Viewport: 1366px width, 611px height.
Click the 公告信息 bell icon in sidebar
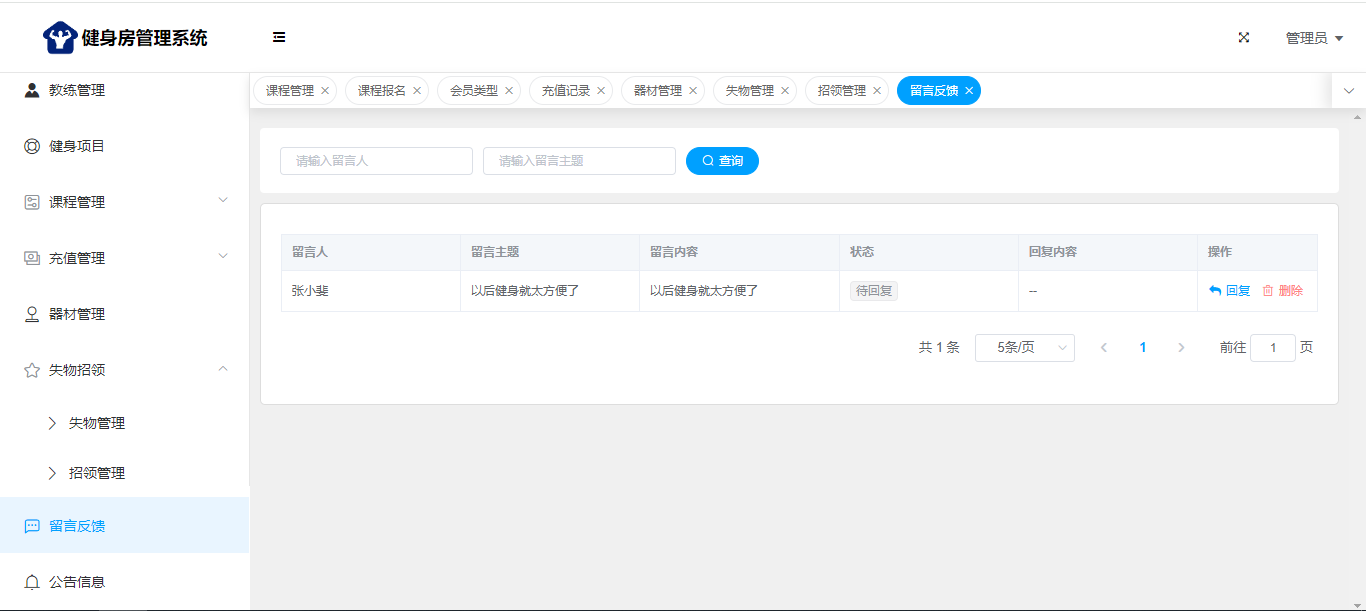pos(32,582)
